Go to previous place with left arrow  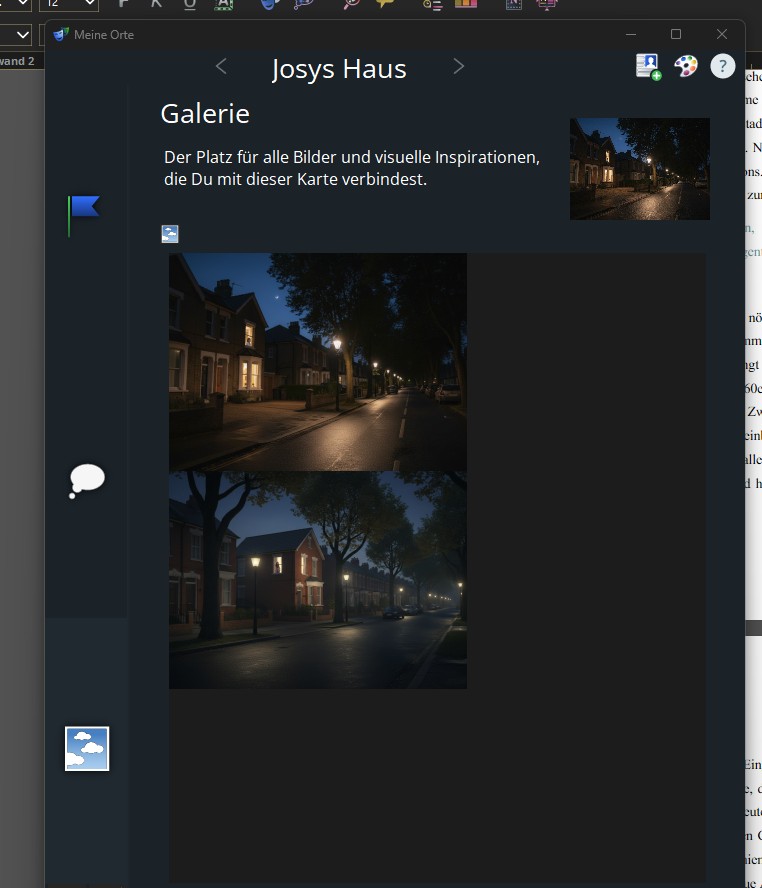[221, 66]
